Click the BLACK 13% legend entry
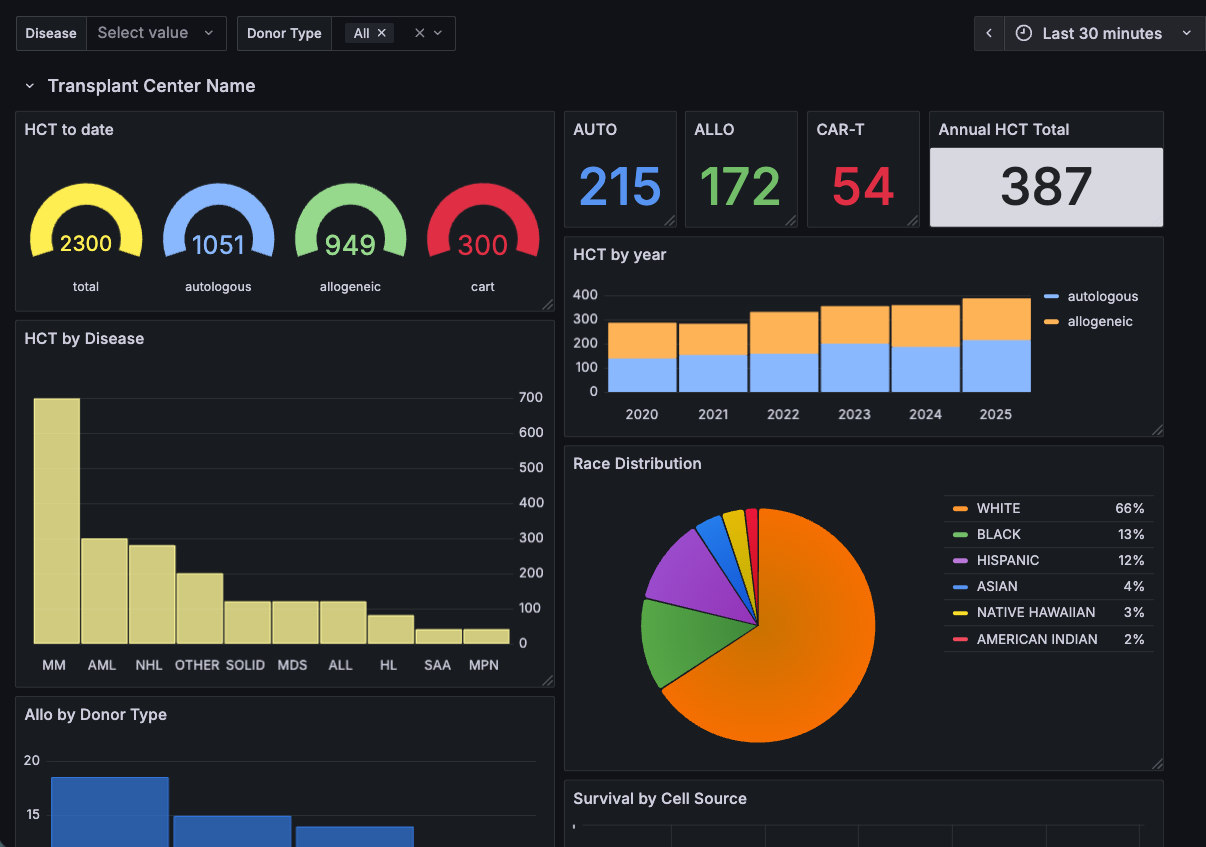 pos(1000,534)
